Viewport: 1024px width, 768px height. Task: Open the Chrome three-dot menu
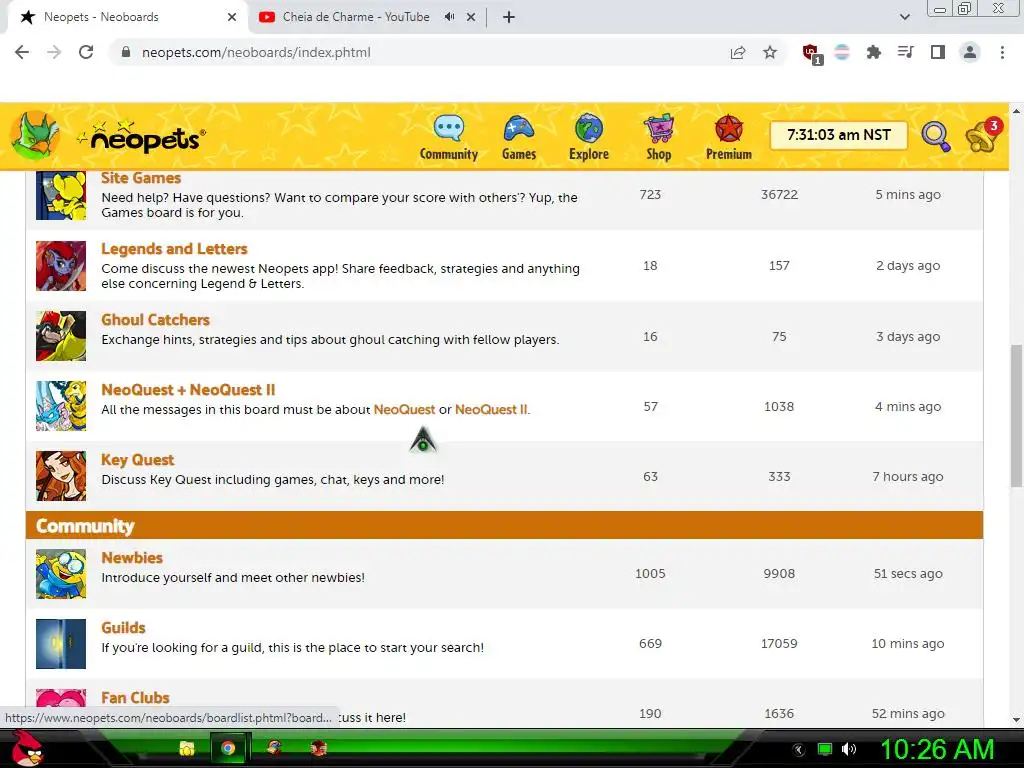(x=1002, y=52)
